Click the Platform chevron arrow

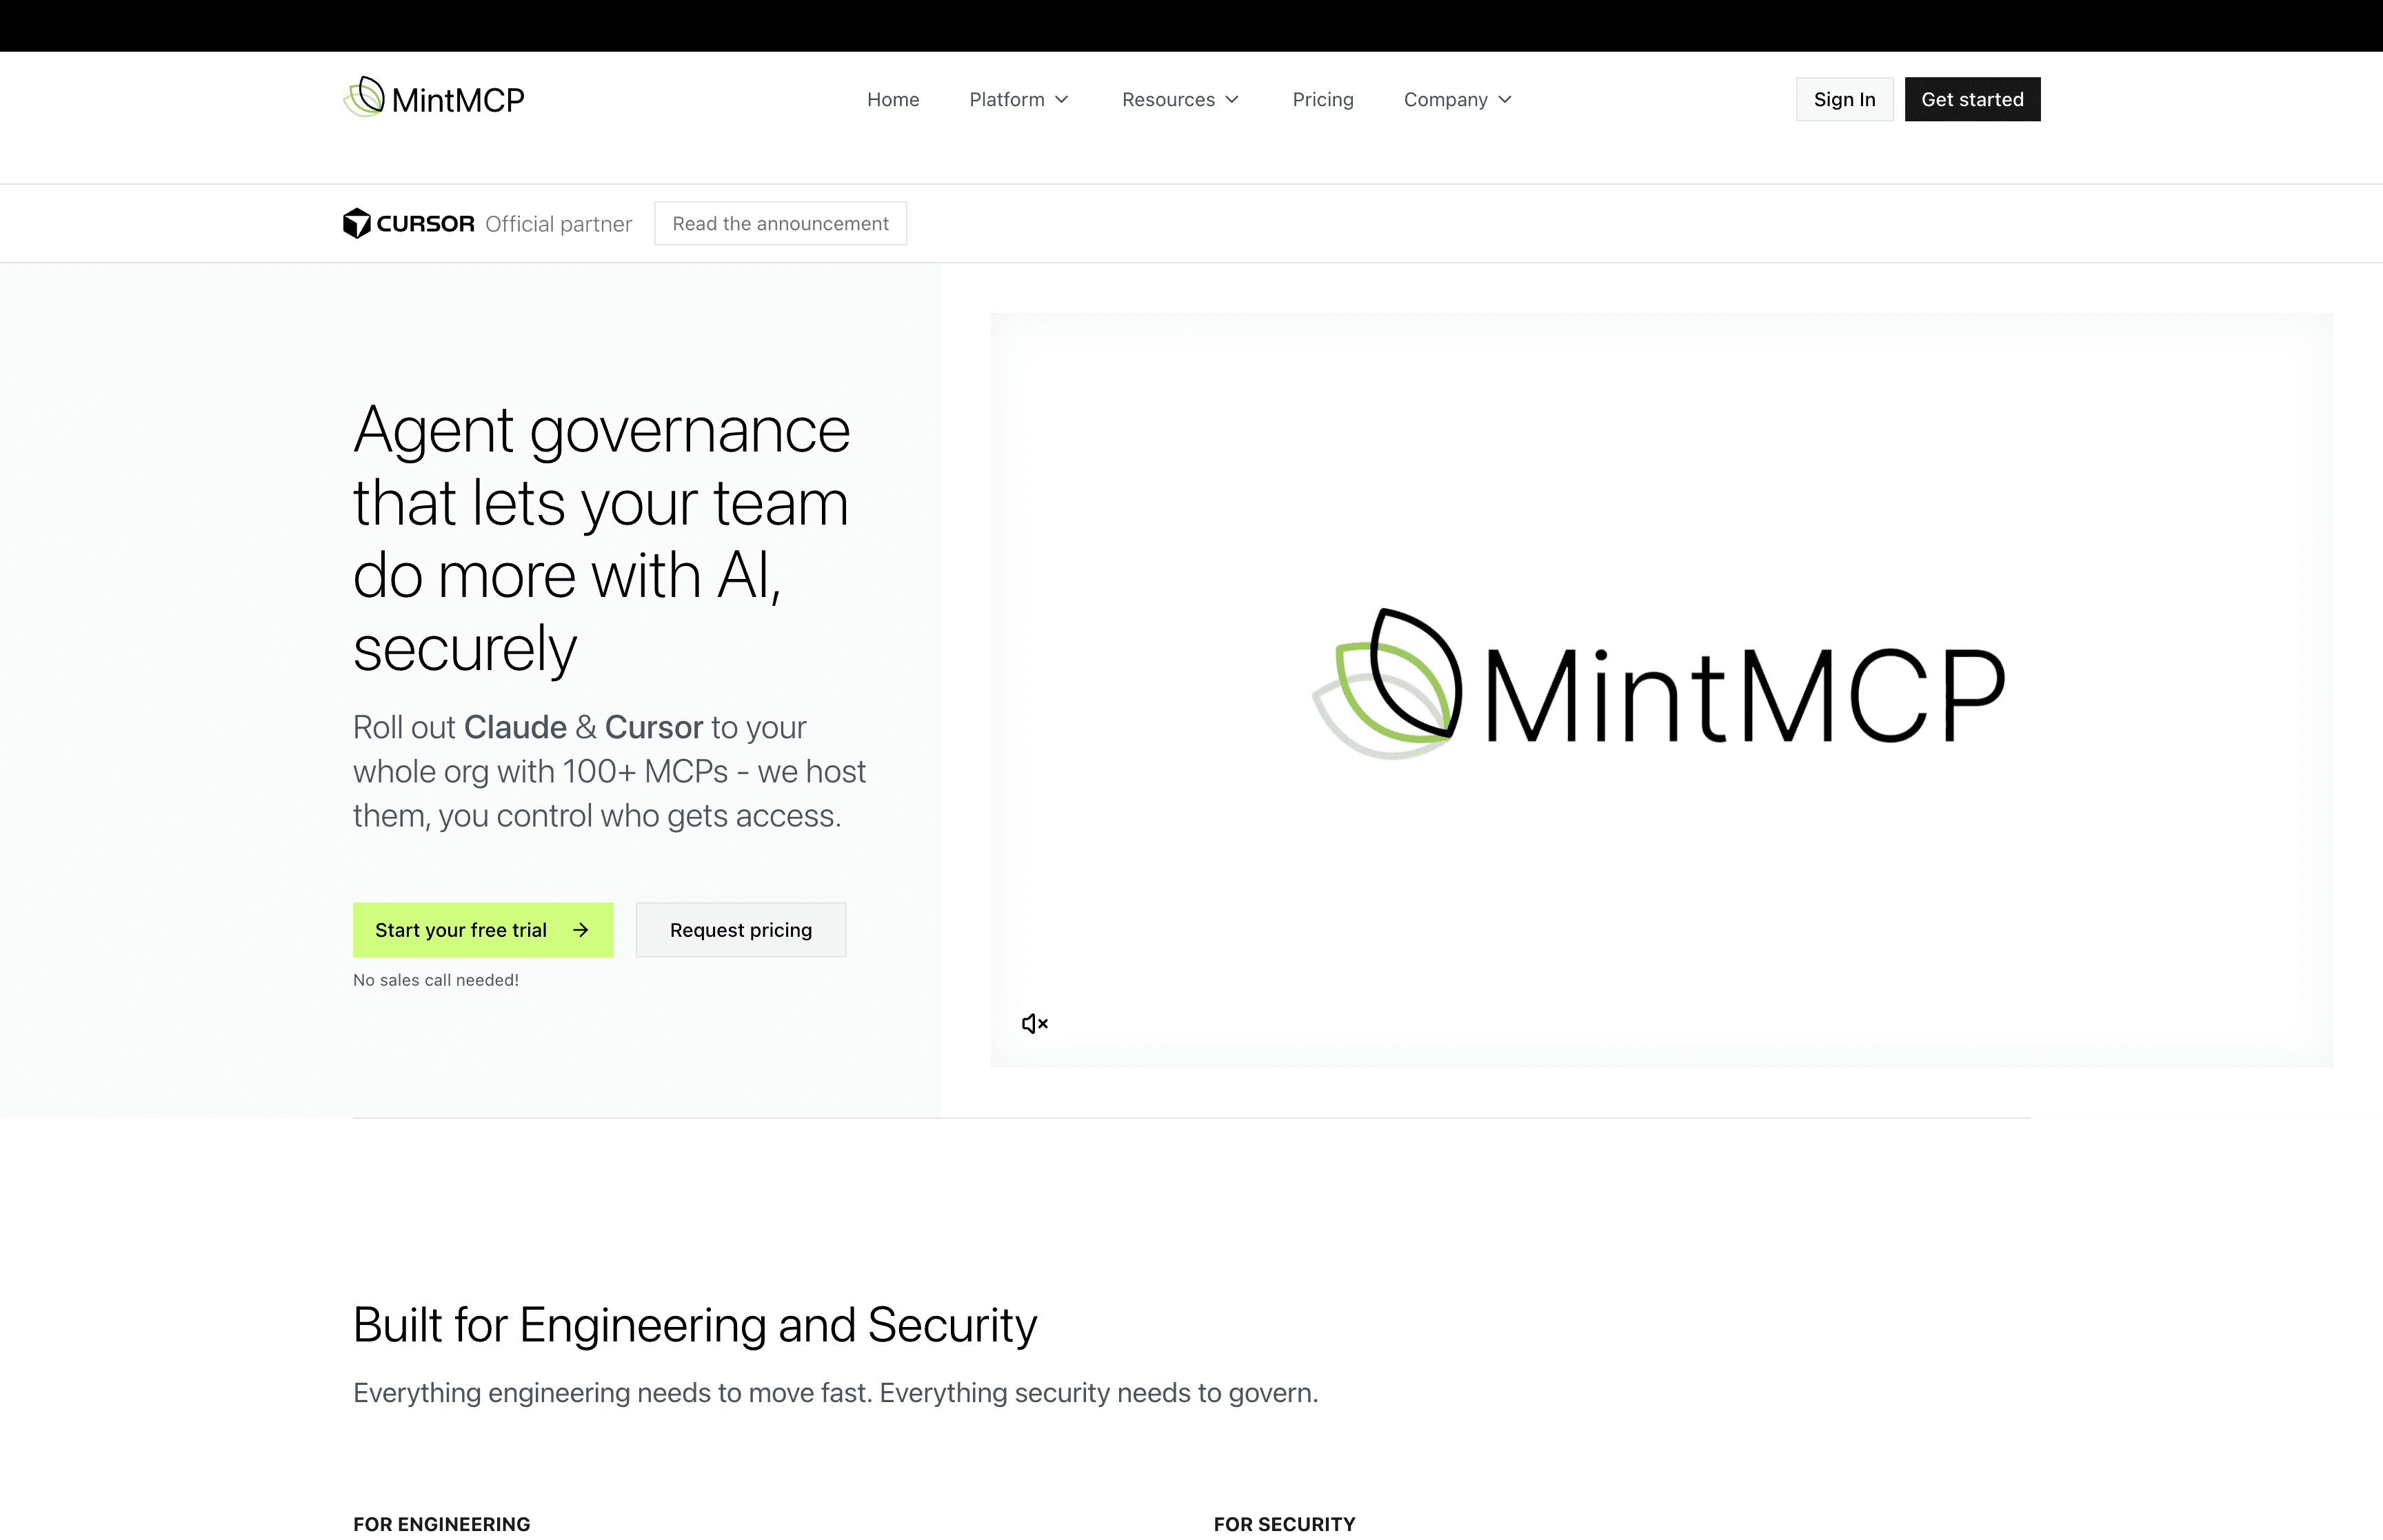click(1062, 99)
